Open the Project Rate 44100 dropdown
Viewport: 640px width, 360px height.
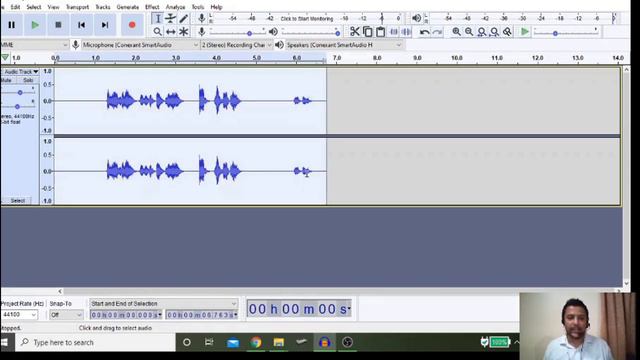click(x=19, y=315)
